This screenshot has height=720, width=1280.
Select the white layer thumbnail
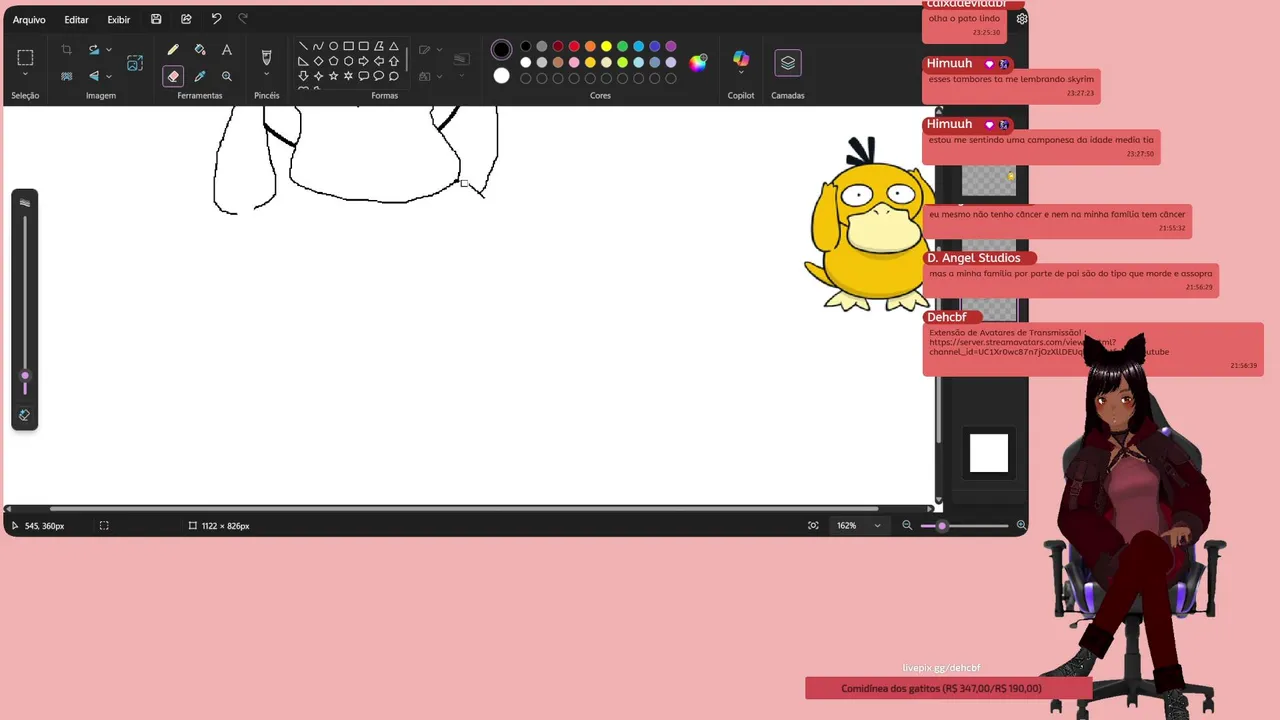point(989,452)
